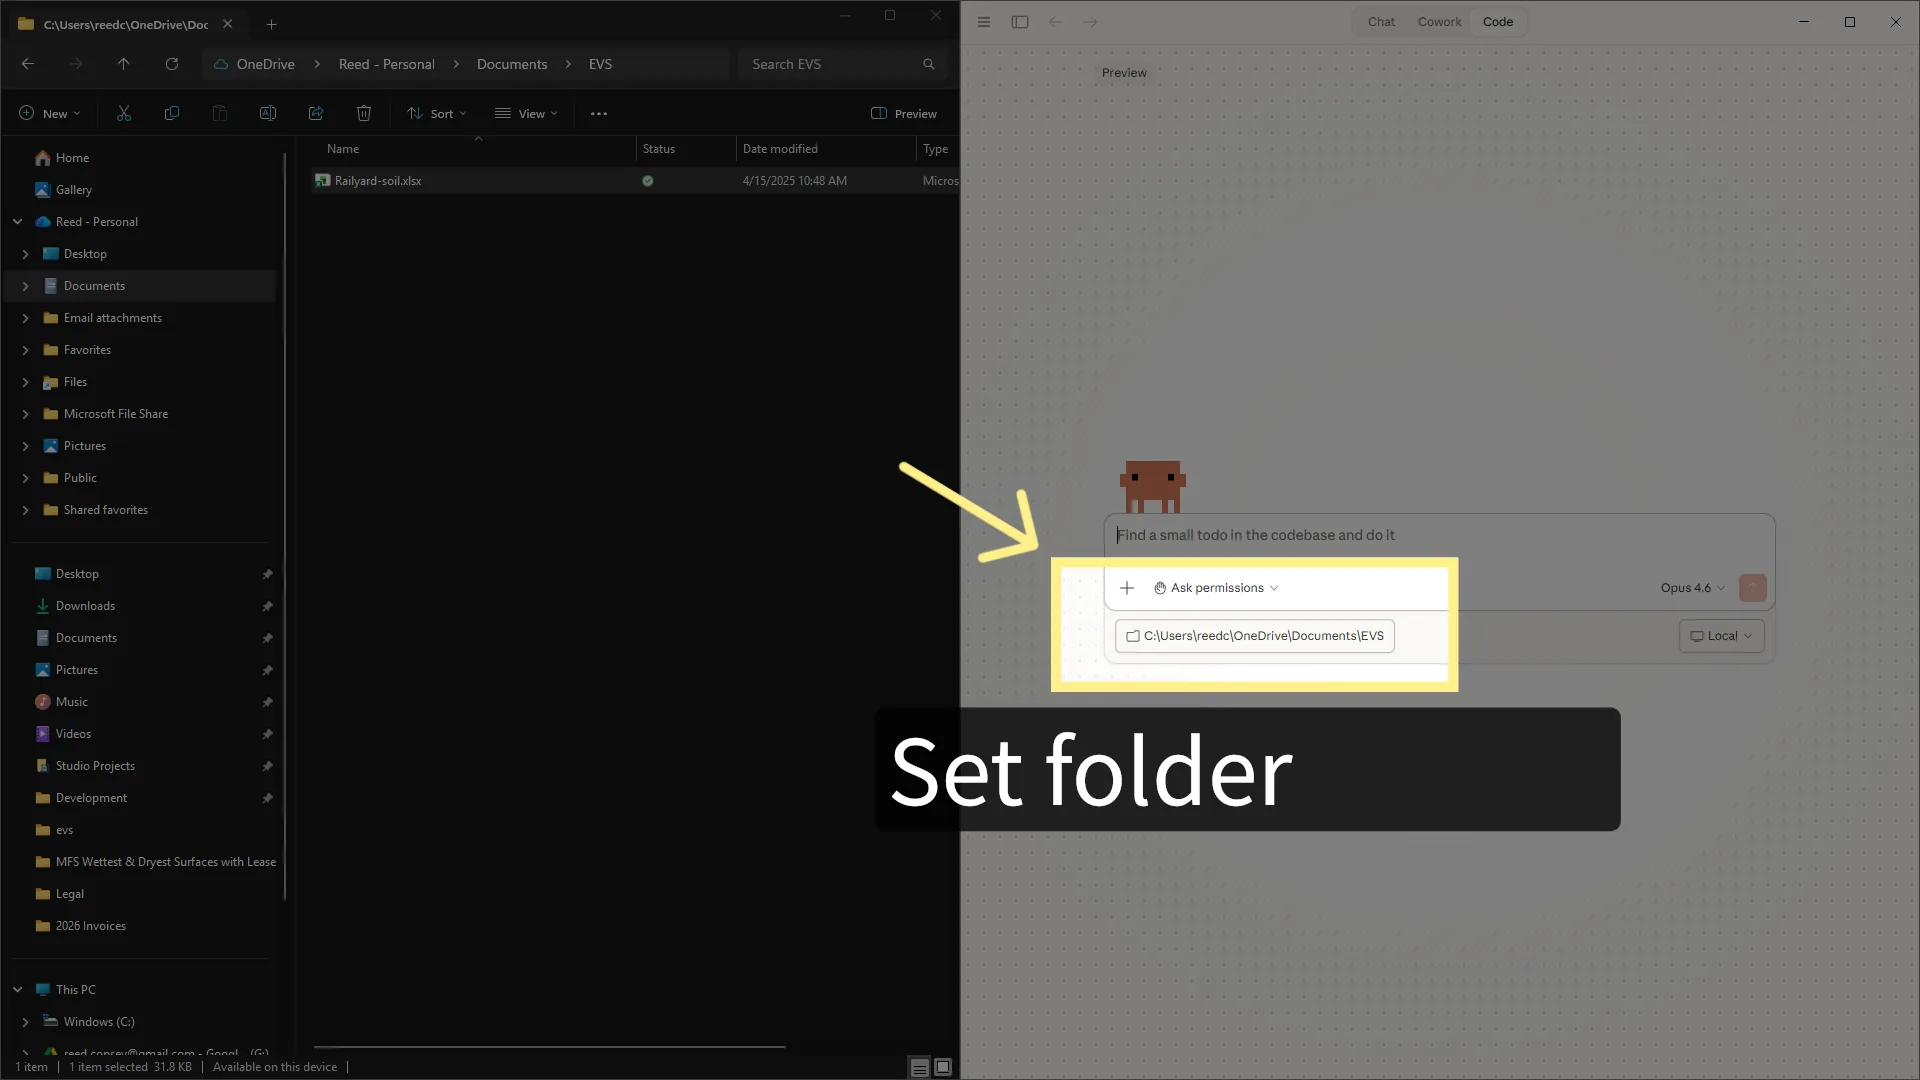Image resolution: width=1920 pixels, height=1080 pixels.
Task: Expand the Pictures tree node under OneDrive
Action: click(x=26, y=446)
